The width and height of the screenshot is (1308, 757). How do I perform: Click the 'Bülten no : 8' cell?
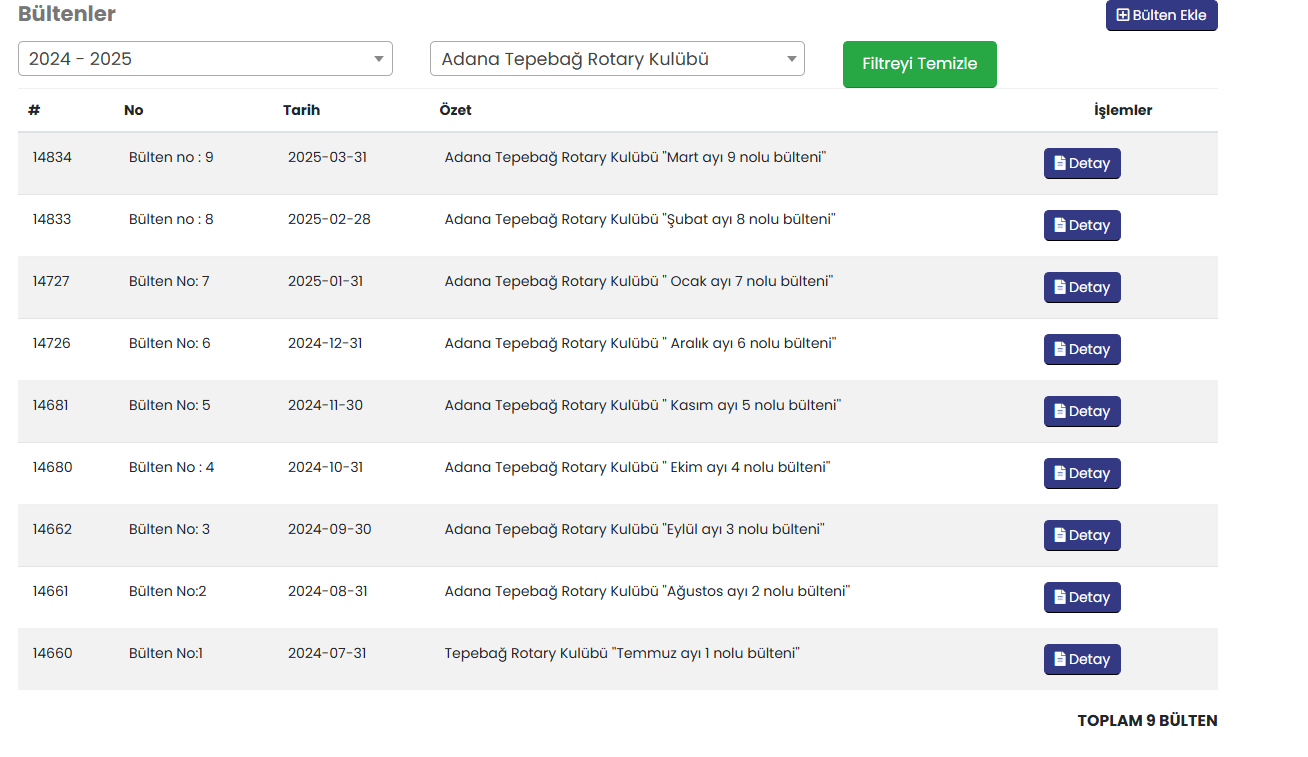coord(171,219)
